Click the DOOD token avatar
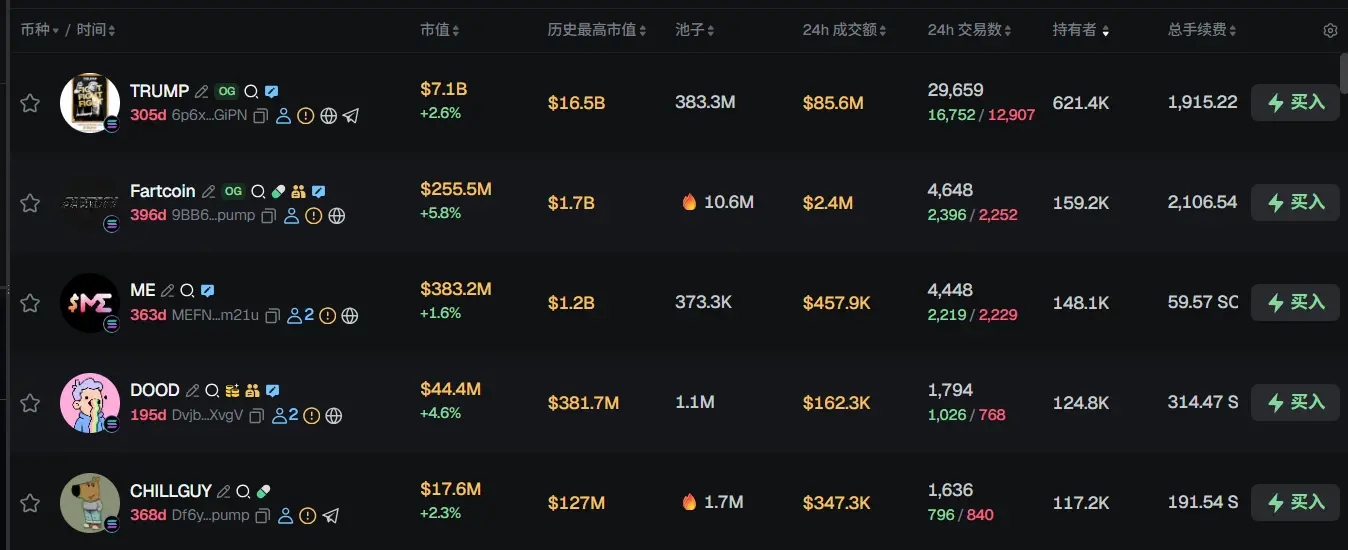Viewport: 1348px width, 550px height. [90, 402]
